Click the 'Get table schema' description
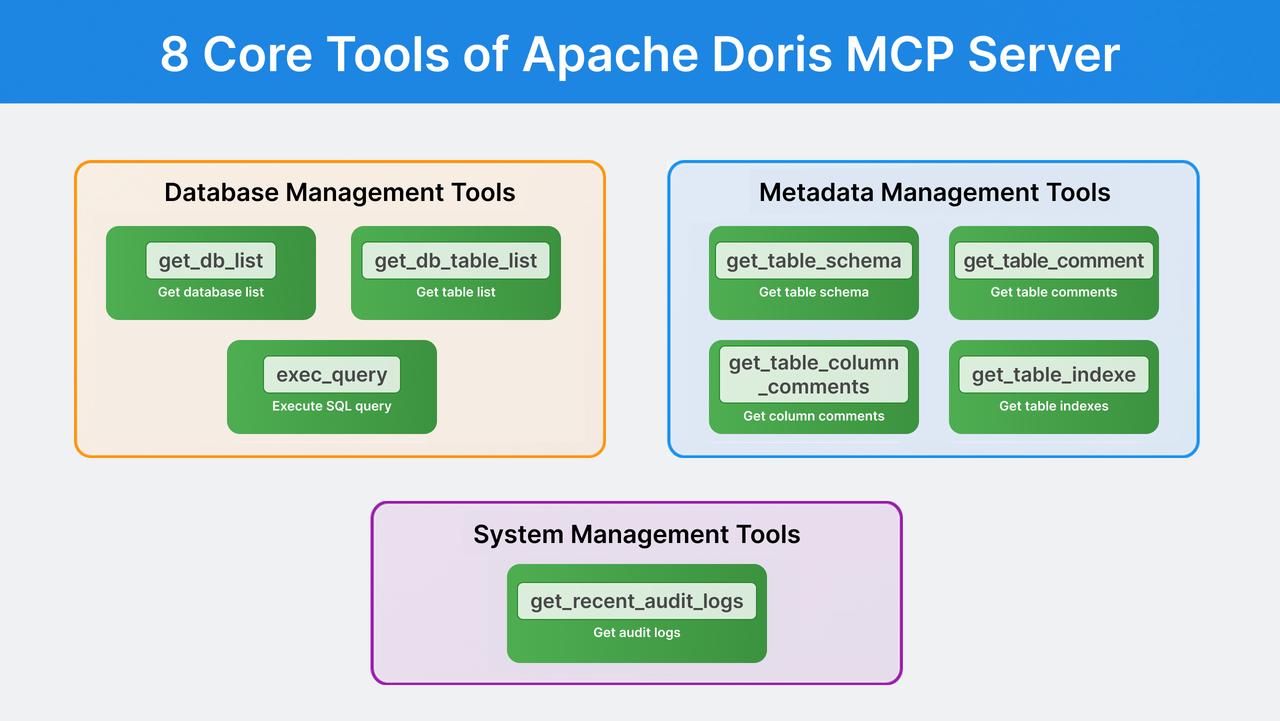Viewport: 1280px width, 721px height. pyautogui.click(x=814, y=292)
